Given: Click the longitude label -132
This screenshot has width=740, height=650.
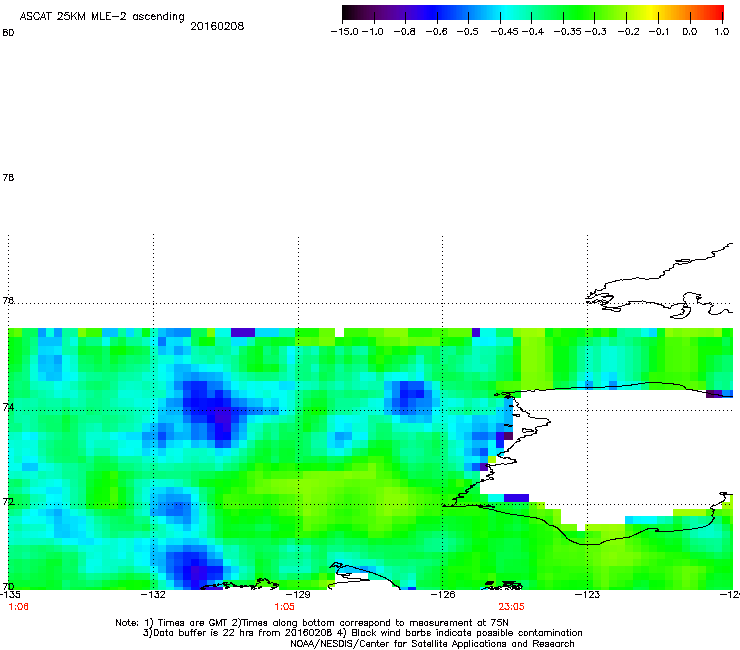Looking at the screenshot, I should (153, 595).
